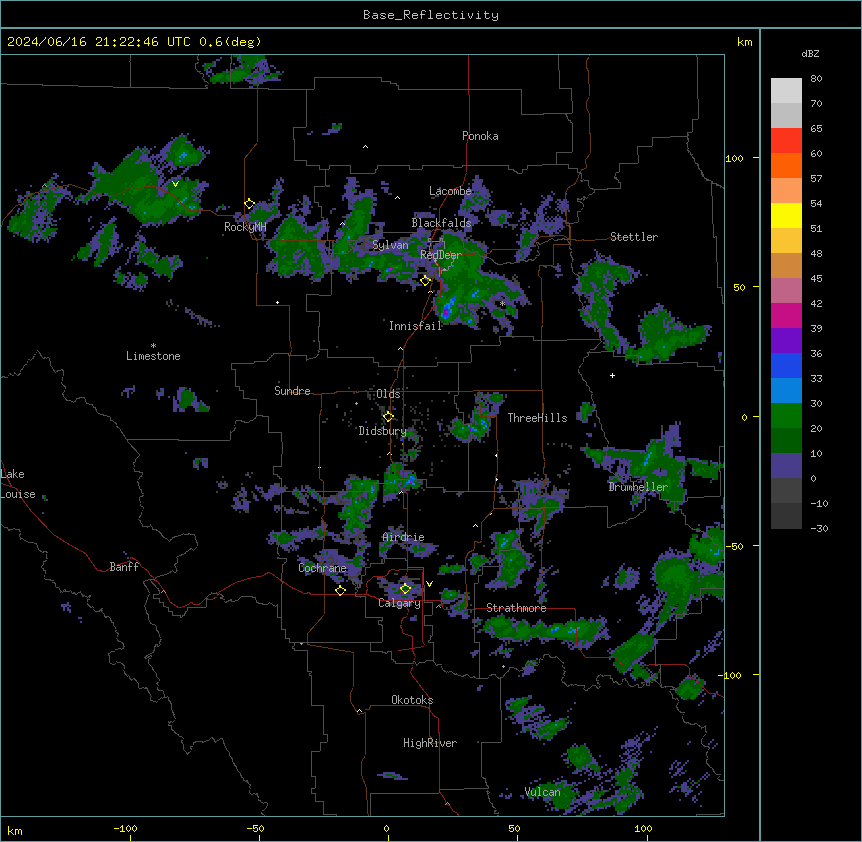Click the yellow diamond marker between Olds and Didsbury
Screen dimensions: 862x842
[388, 417]
